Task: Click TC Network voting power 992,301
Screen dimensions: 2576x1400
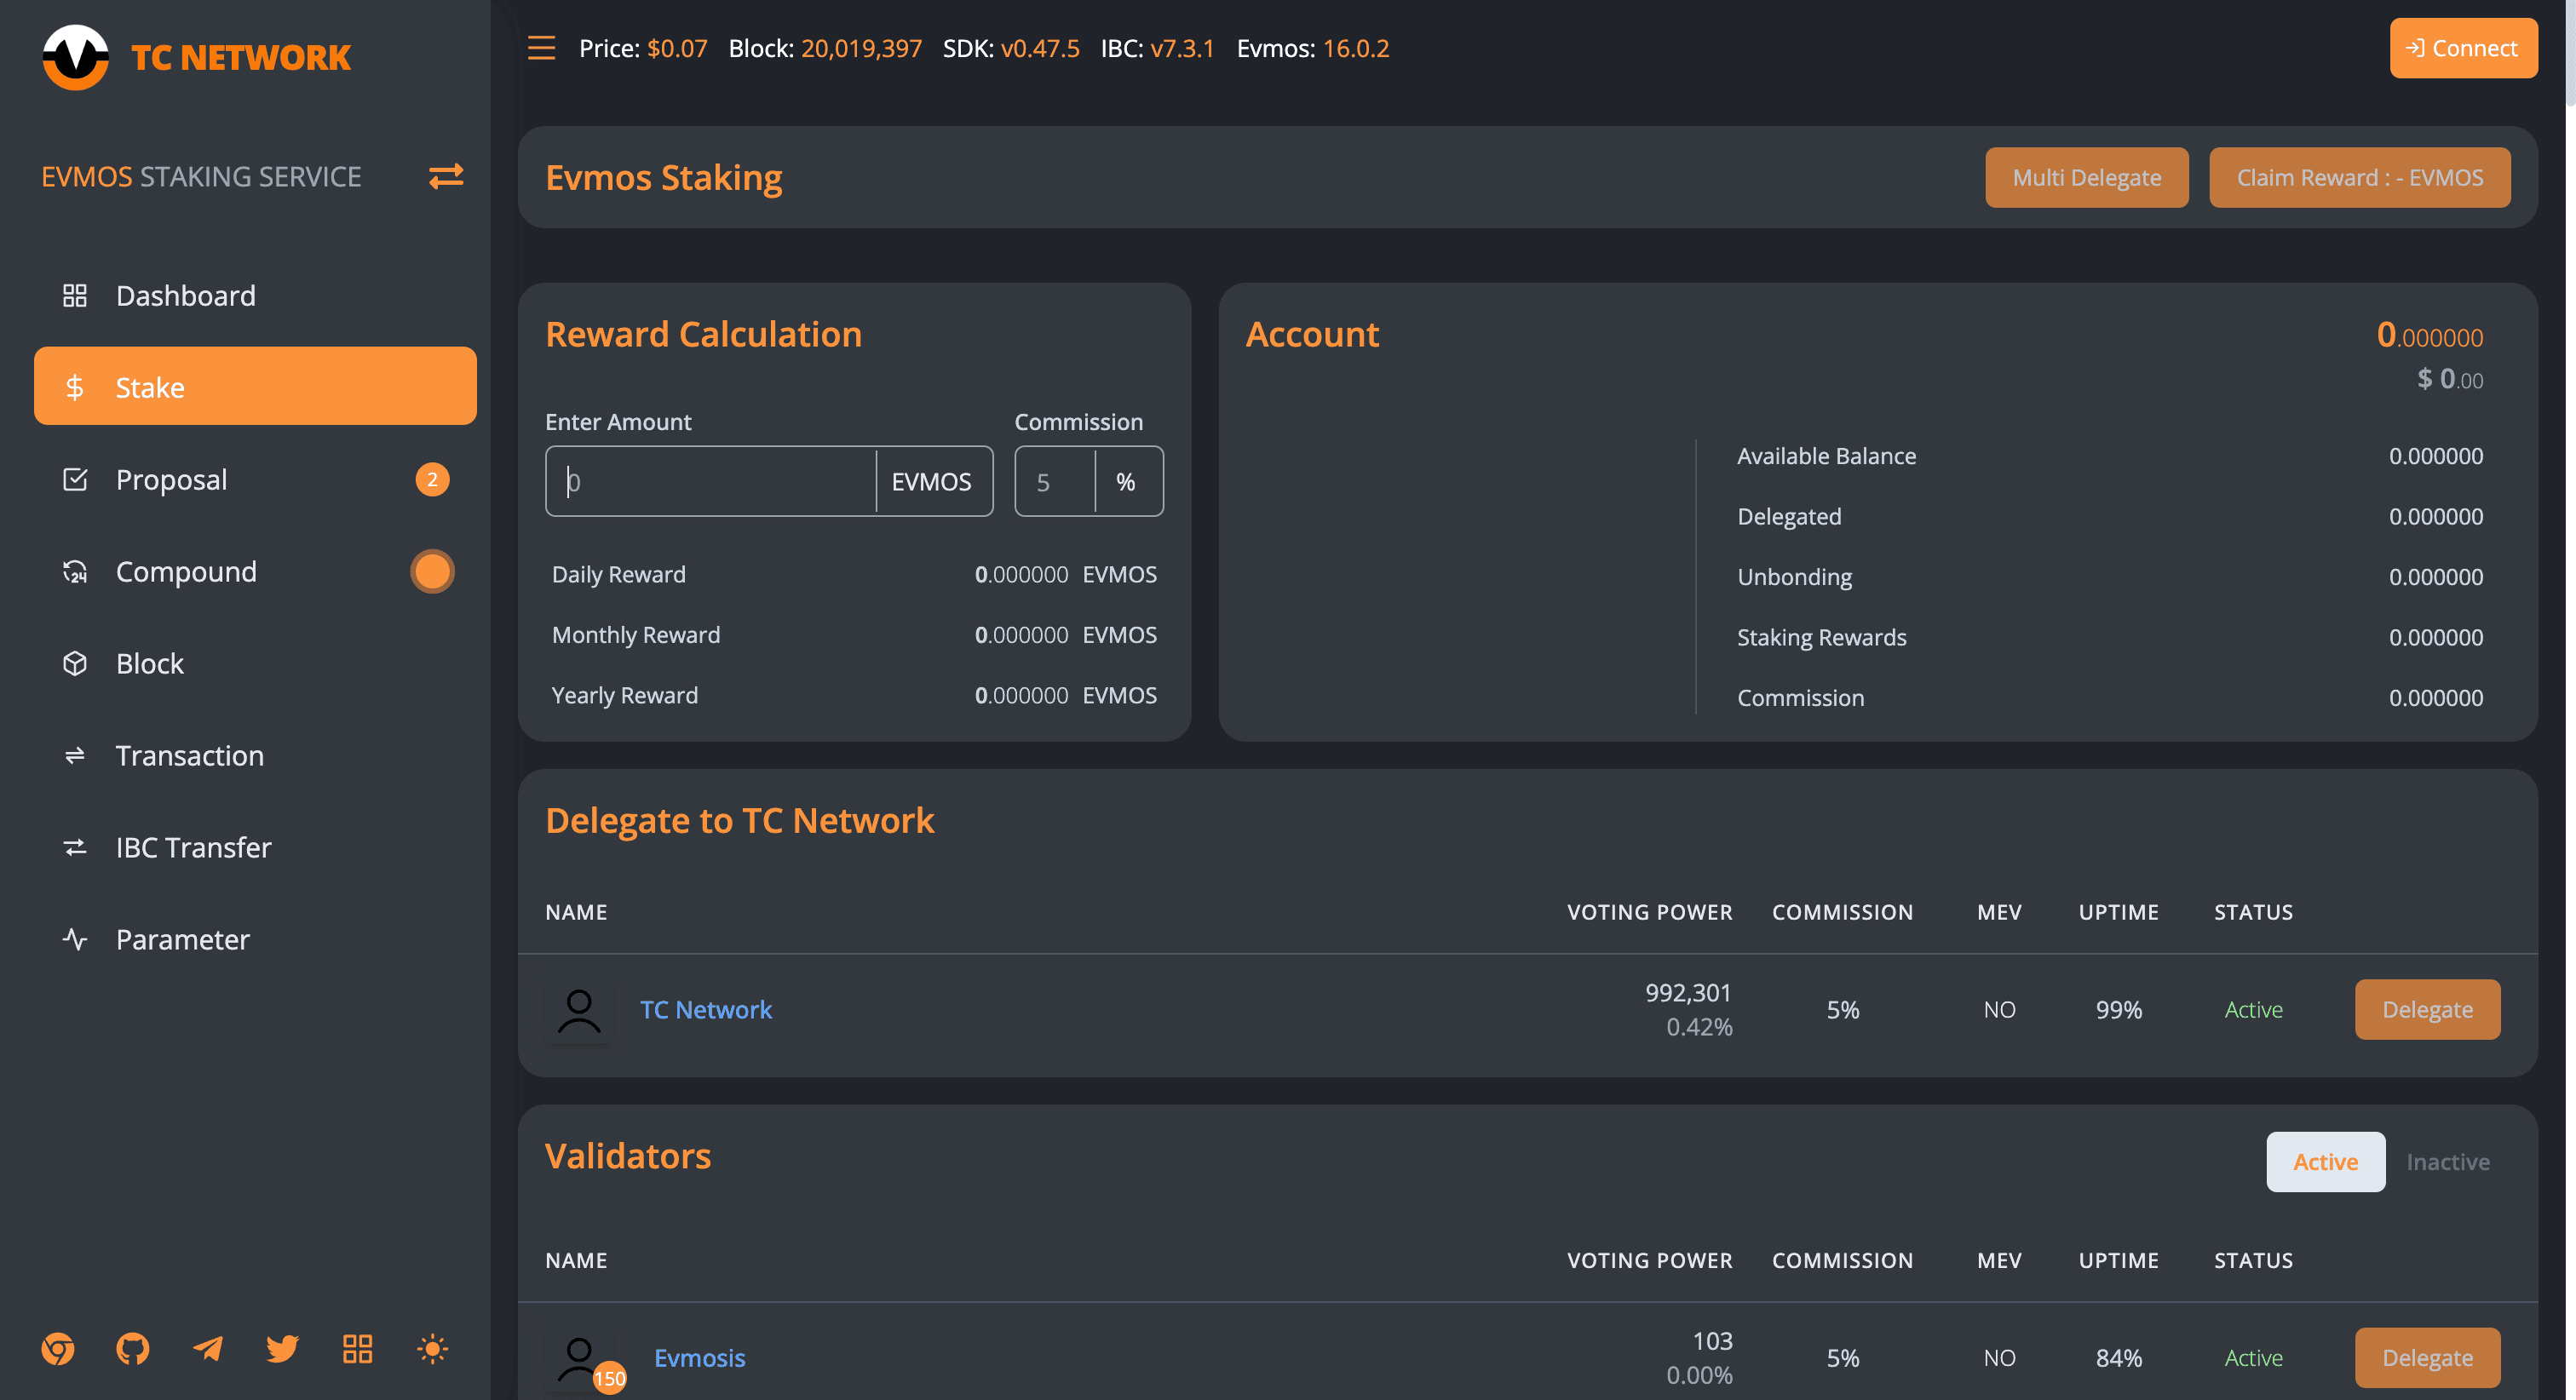Action: (1688, 993)
